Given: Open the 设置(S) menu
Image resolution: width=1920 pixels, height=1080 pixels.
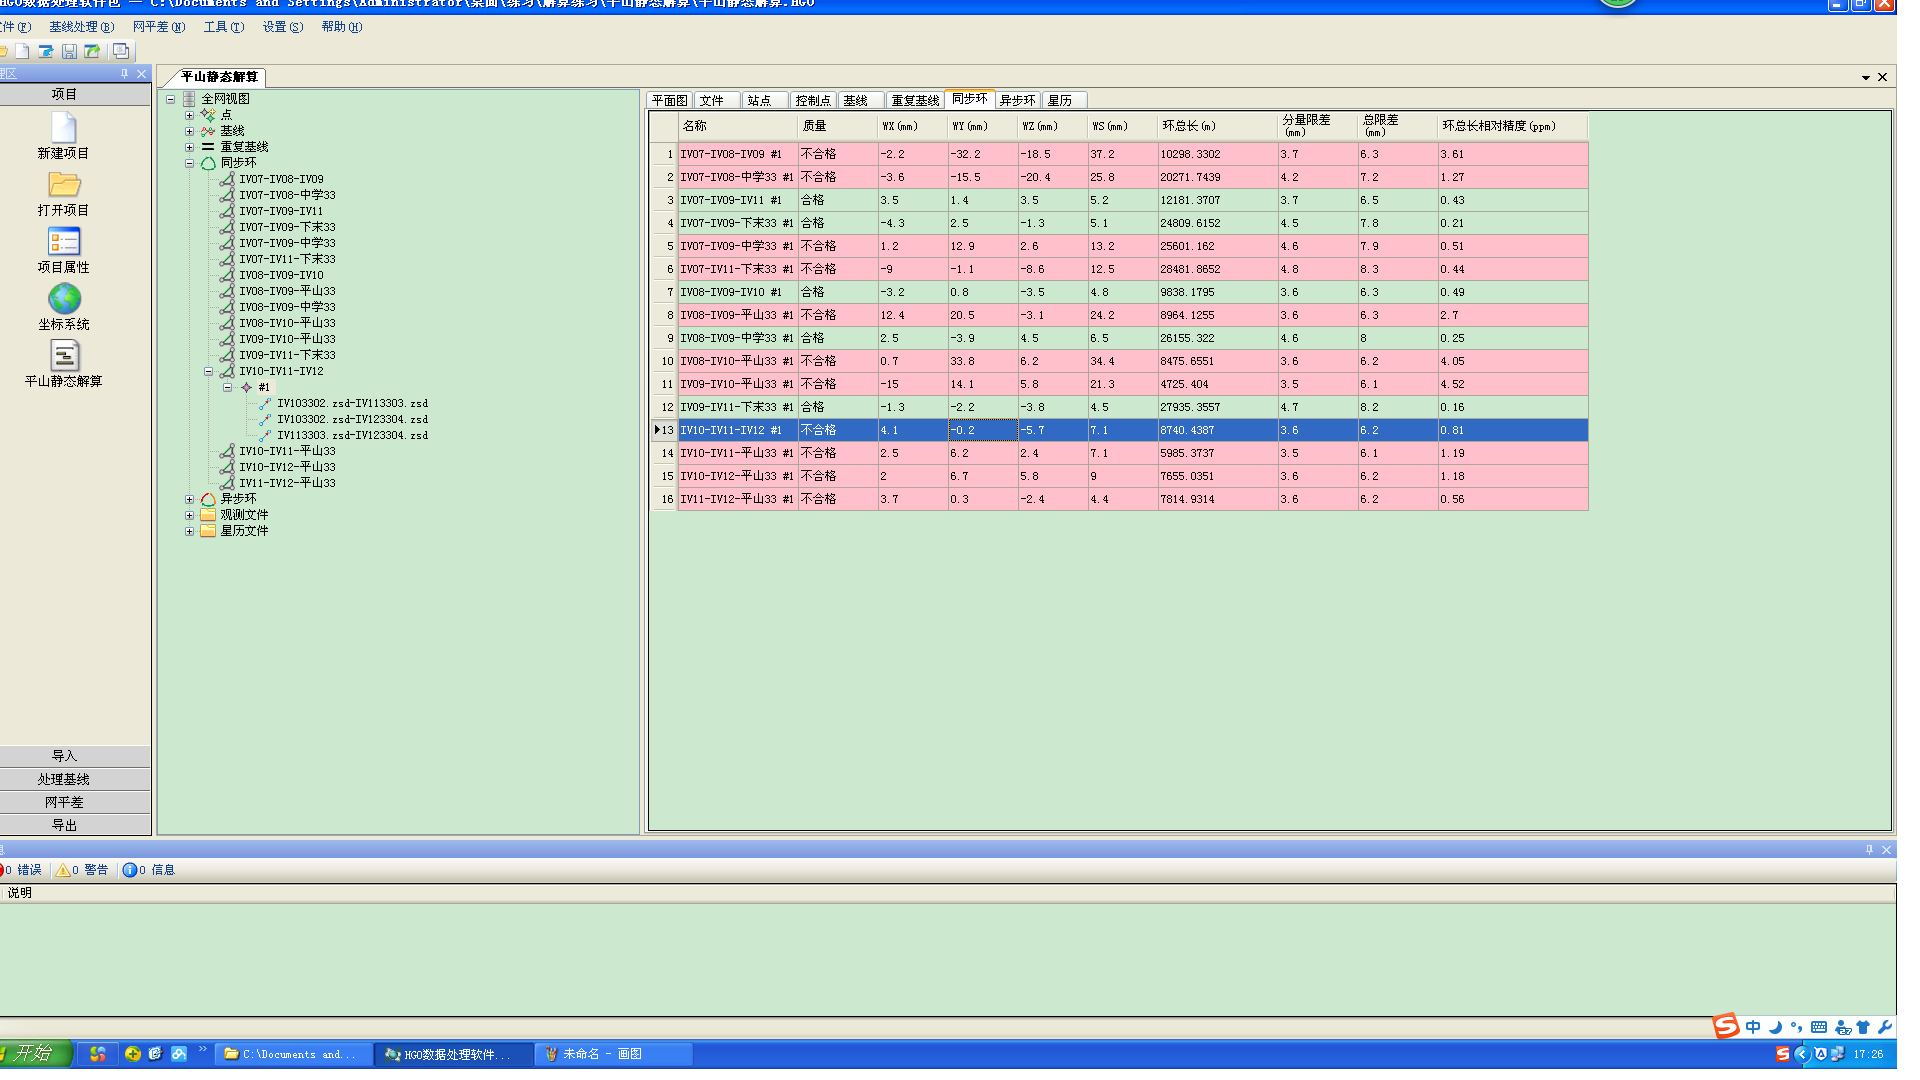Looking at the screenshot, I should 282,27.
